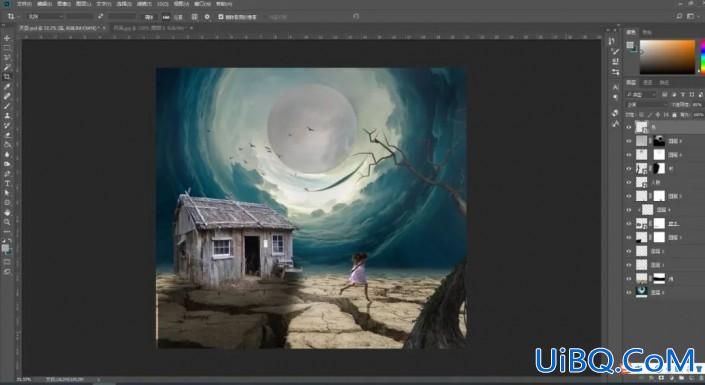Select the Rectangle shape tool
The image size is (705, 385).
(x=7, y=203)
